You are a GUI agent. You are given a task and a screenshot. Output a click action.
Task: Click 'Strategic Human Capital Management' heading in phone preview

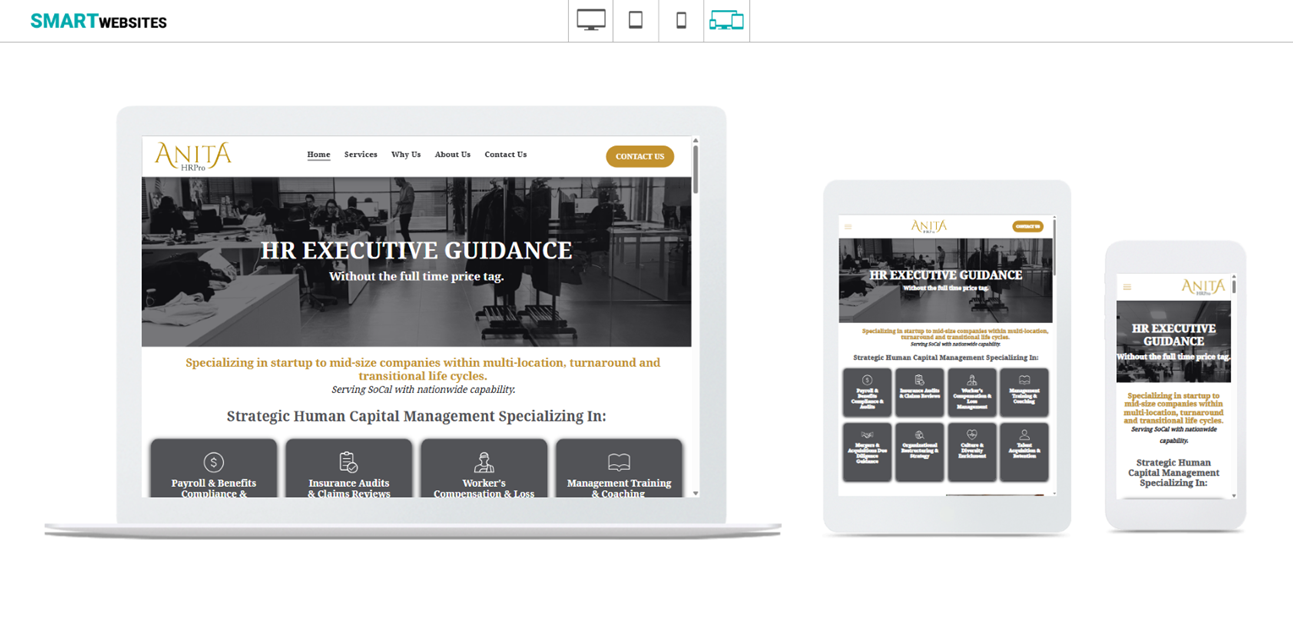(1174, 473)
